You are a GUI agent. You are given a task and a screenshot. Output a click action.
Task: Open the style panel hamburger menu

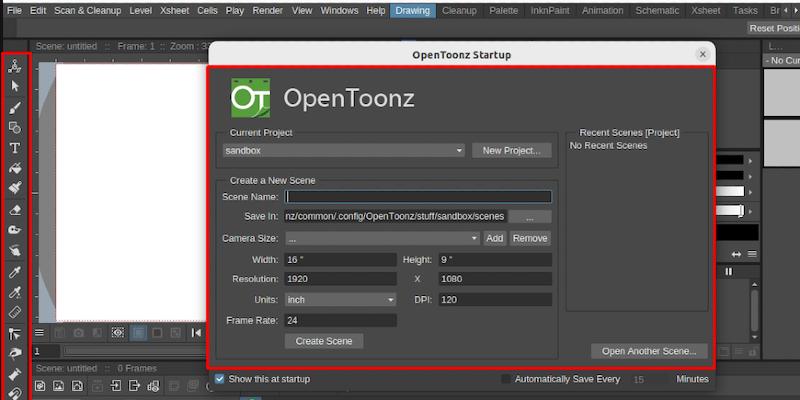click(753, 254)
